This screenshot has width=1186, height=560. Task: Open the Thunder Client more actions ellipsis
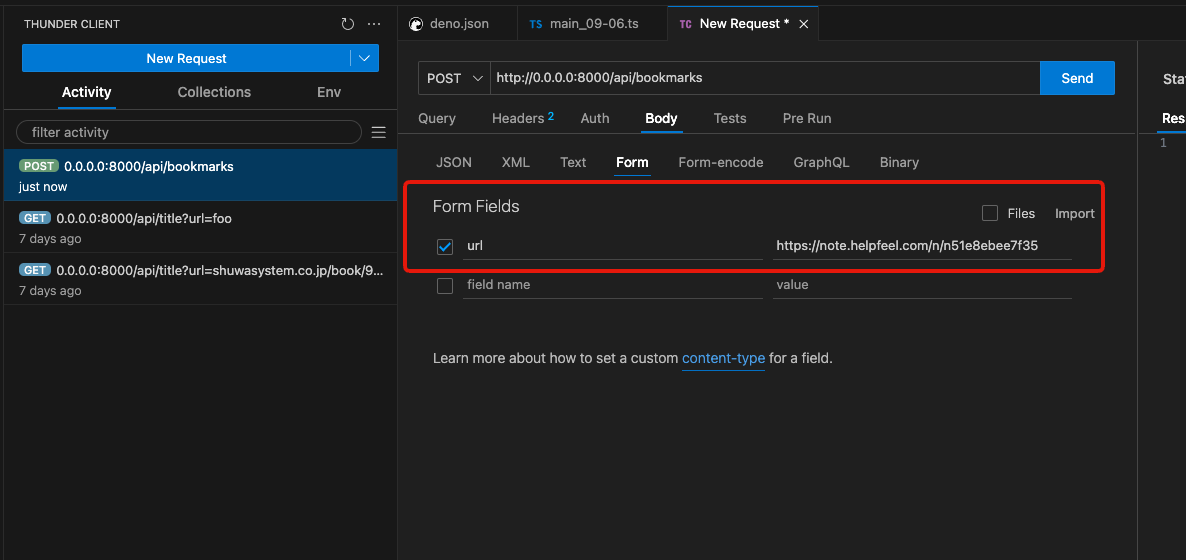374,24
